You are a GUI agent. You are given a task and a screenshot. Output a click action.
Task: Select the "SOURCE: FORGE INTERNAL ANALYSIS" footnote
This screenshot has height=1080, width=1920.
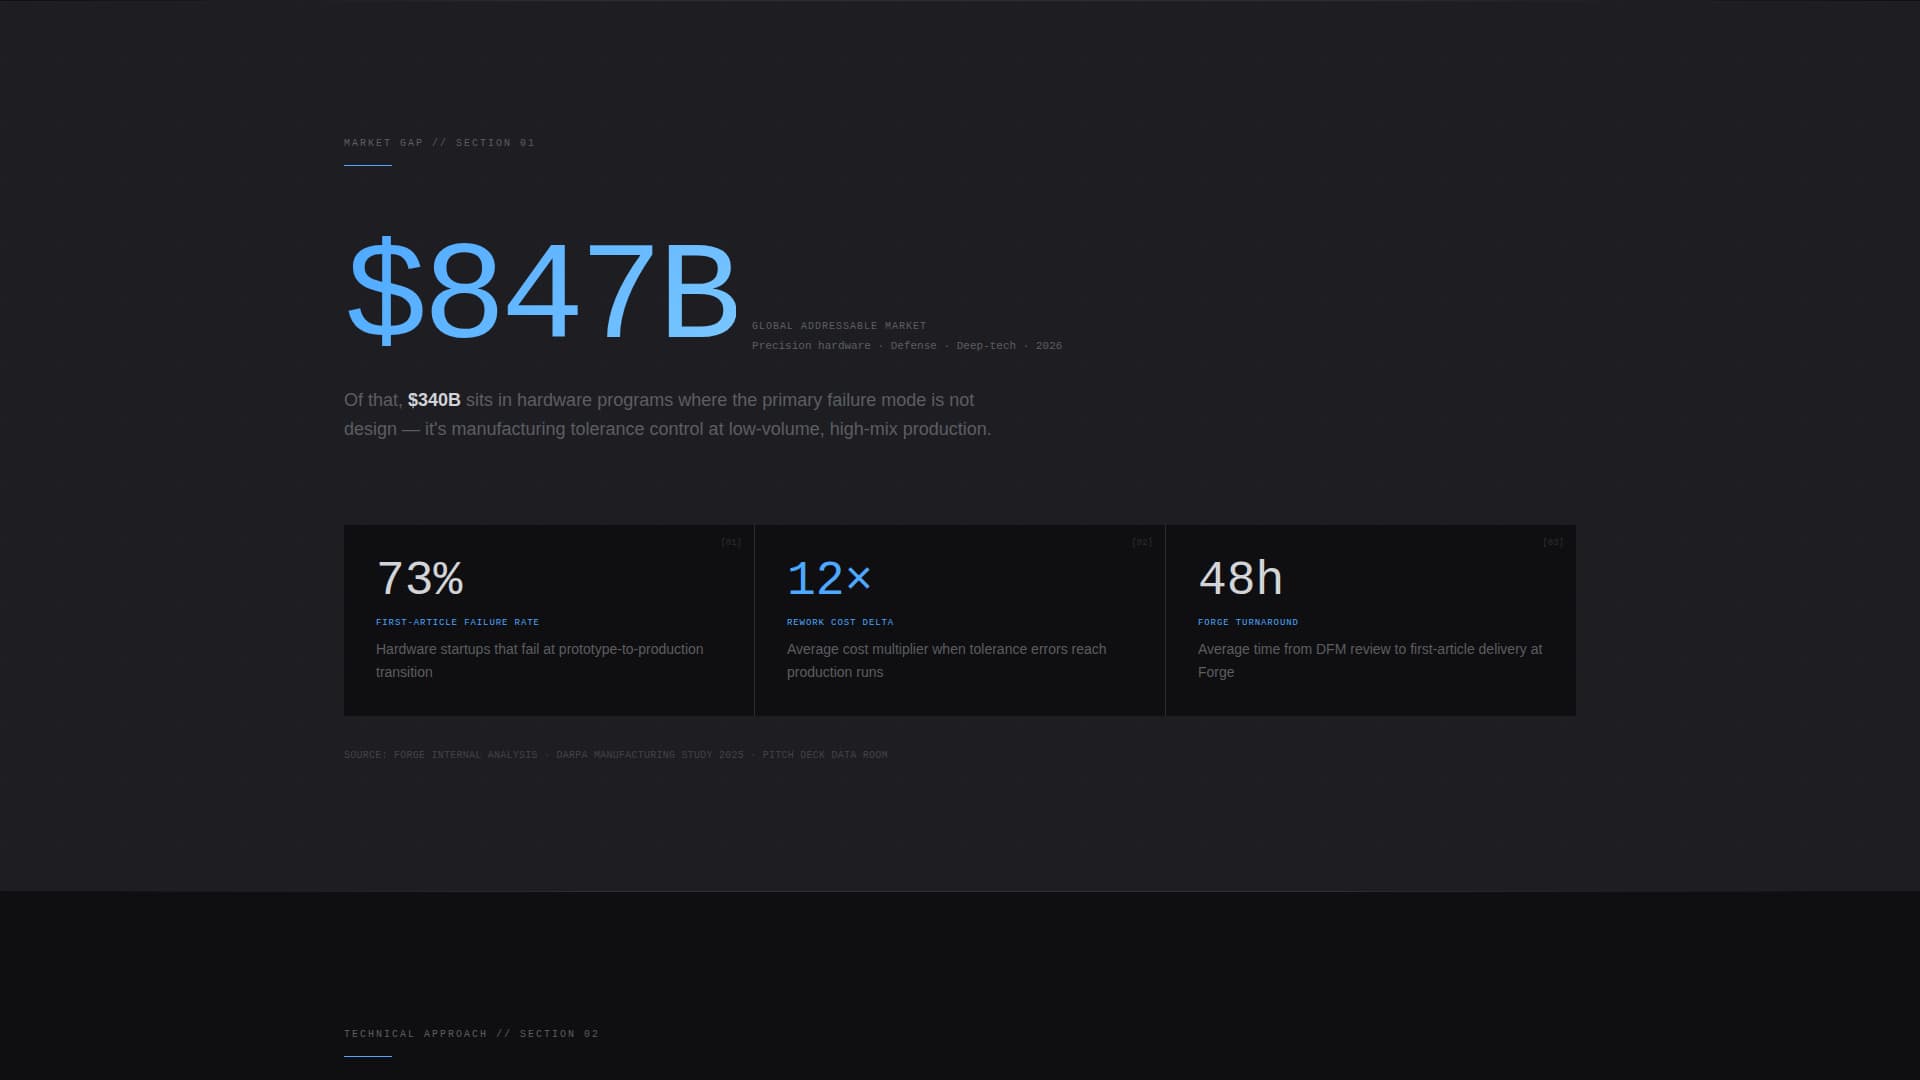[616, 755]
